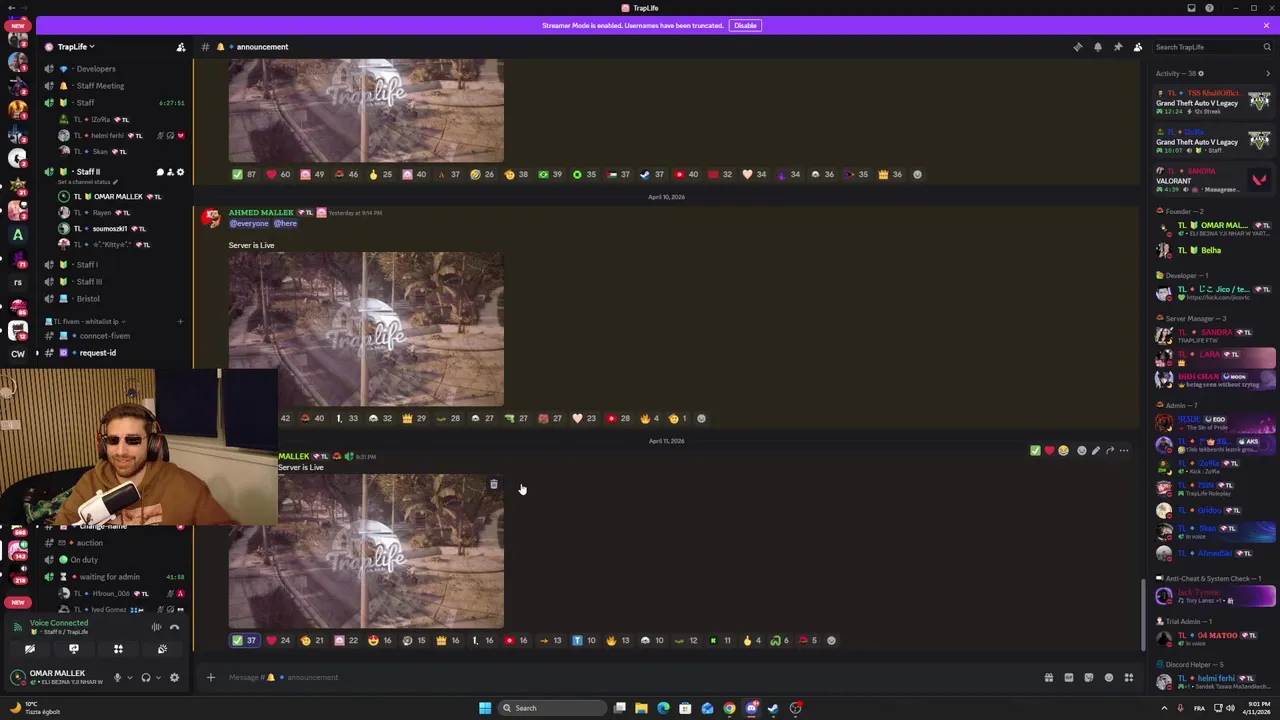This screenshot has height=720, width=1280.
Task: Mute microphone in user panel
Action: [117, 678]
